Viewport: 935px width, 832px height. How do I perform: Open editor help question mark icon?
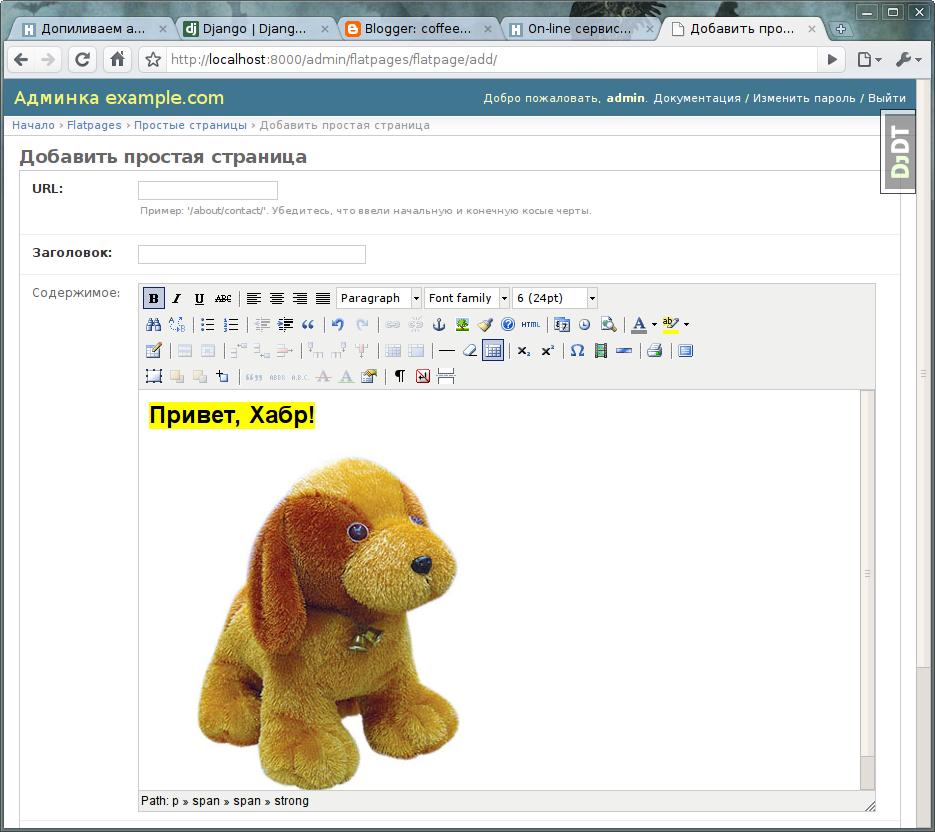(508, 324)
